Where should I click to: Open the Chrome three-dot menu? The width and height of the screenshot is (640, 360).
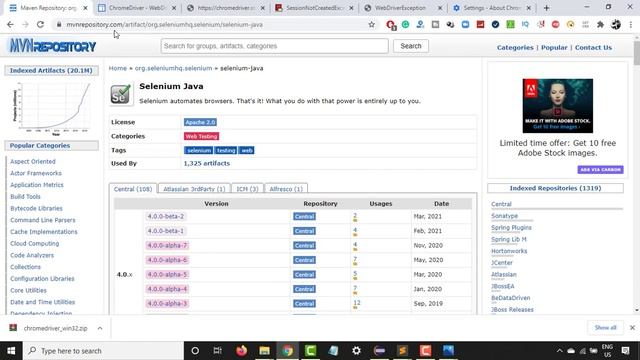631,24
